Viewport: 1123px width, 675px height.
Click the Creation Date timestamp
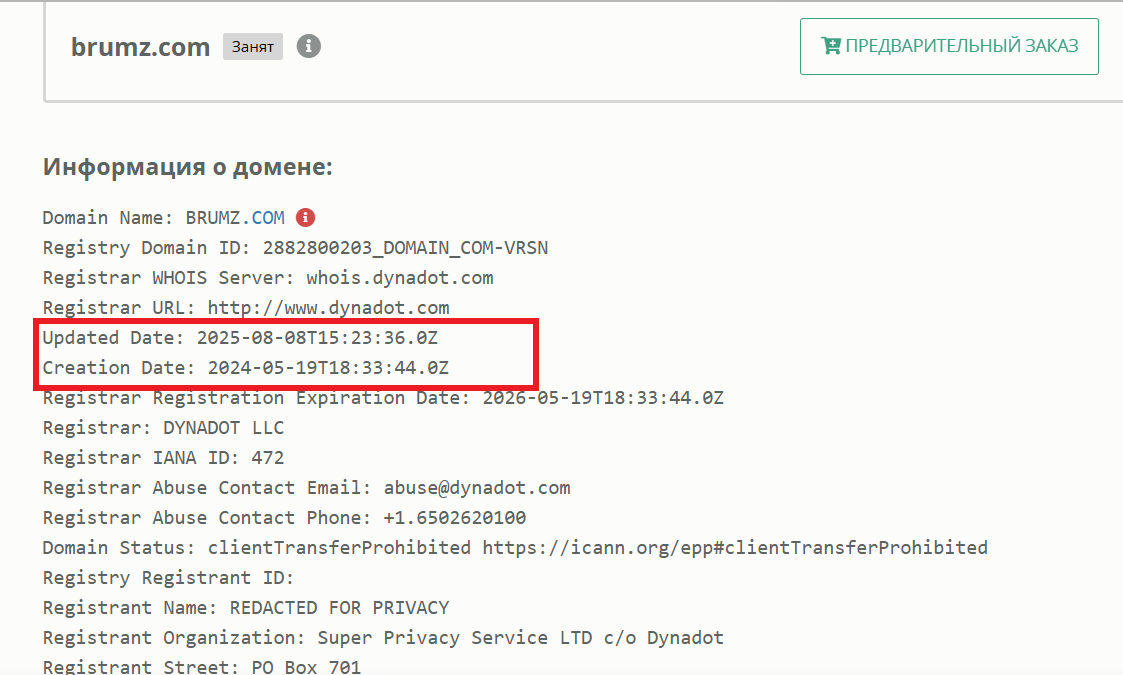[x=328, y=367]
